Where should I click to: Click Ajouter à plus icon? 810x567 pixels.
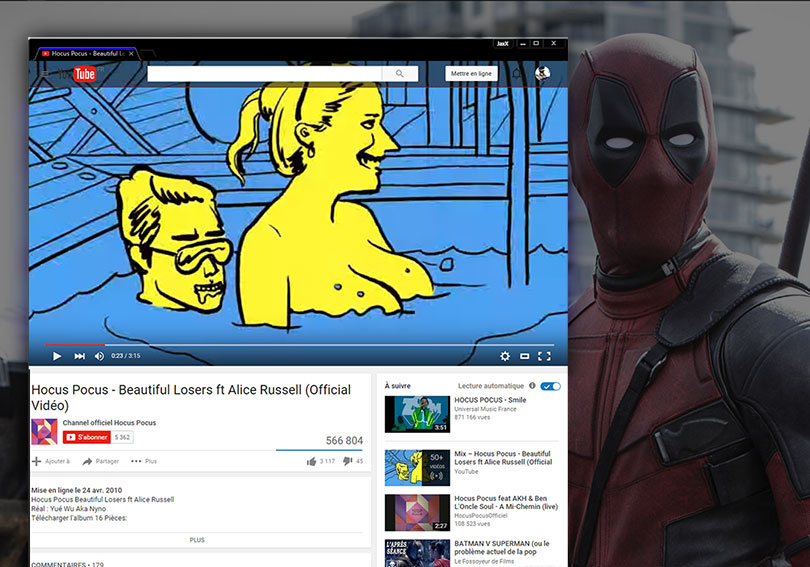tap(37, 461)
